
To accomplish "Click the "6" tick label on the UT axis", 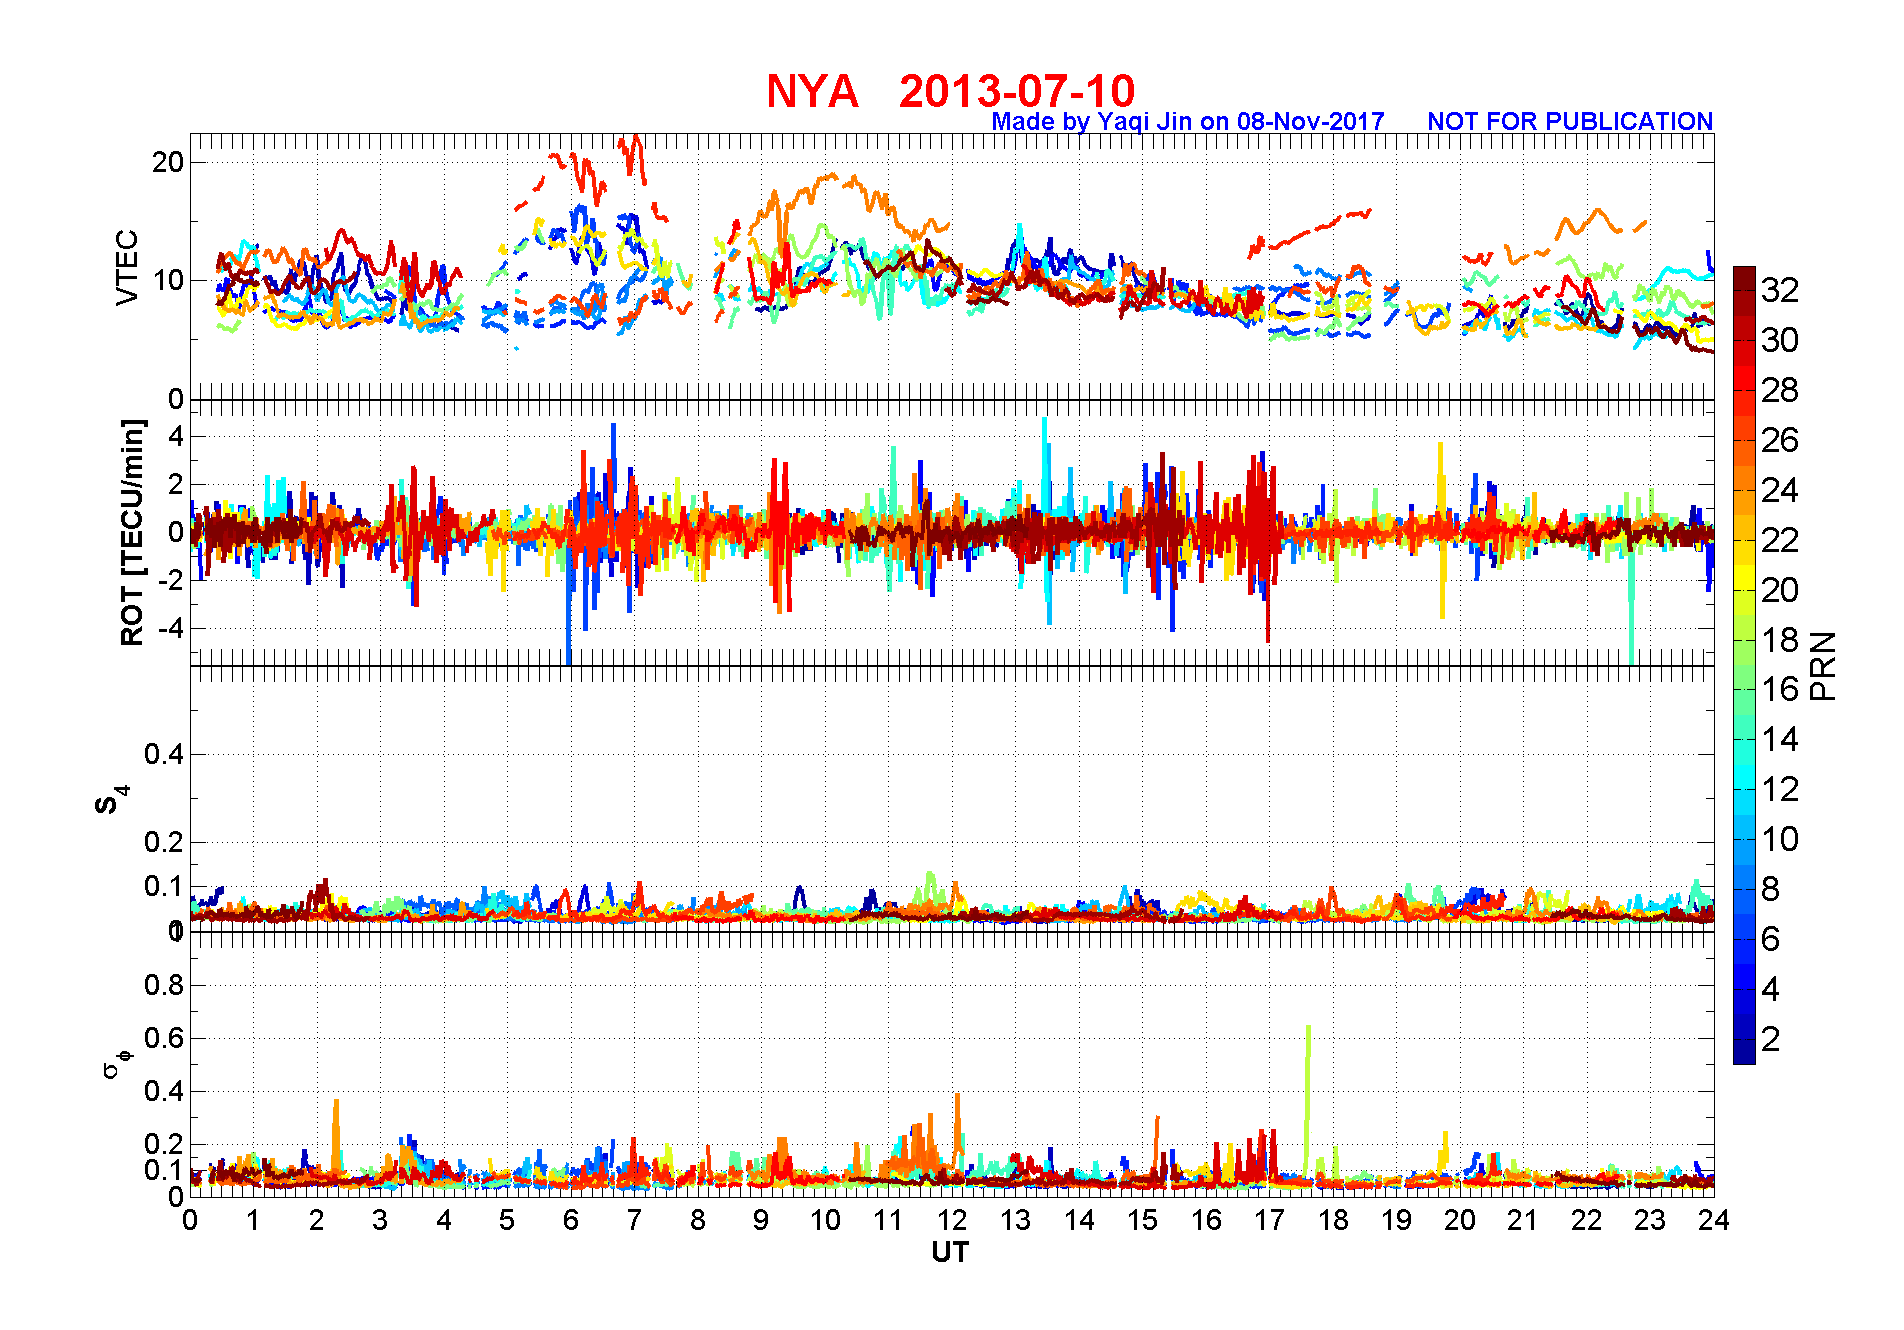I will pyautogui.click(x=571, y=1220).
